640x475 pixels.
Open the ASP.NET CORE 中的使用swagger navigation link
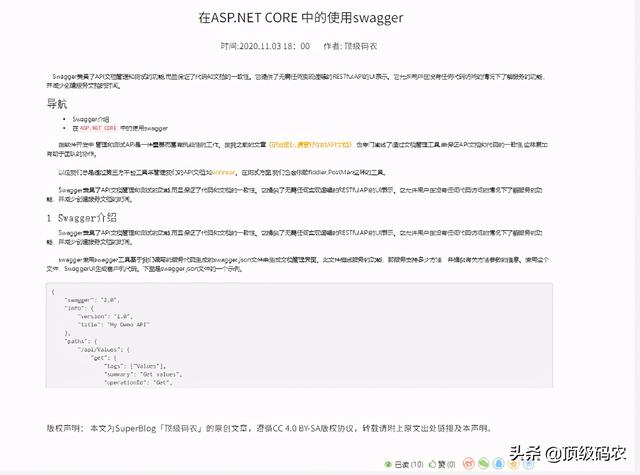click(x=120, y=128)
